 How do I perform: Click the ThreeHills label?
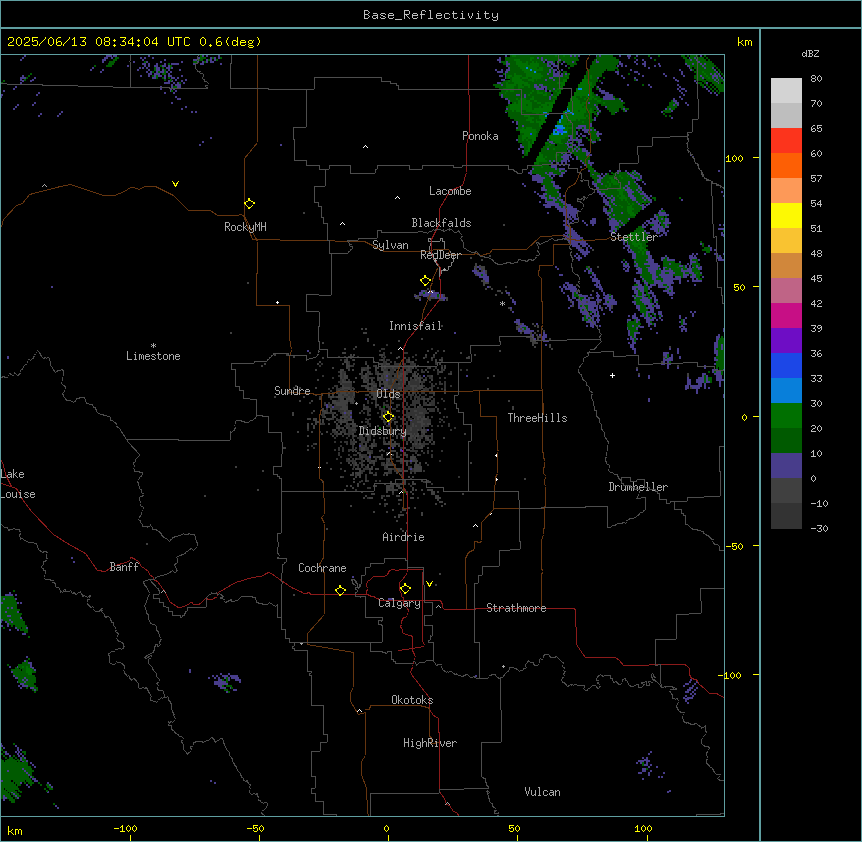click(537, 418)
